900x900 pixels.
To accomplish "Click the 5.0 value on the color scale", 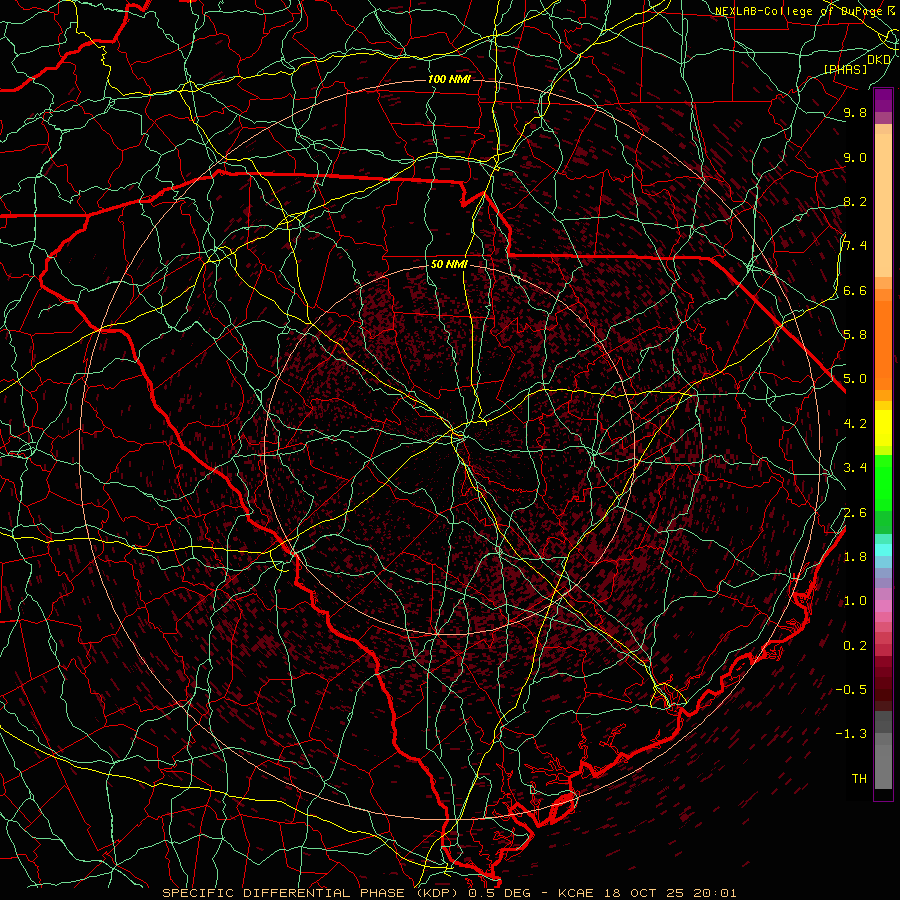I will pos(855,379).
